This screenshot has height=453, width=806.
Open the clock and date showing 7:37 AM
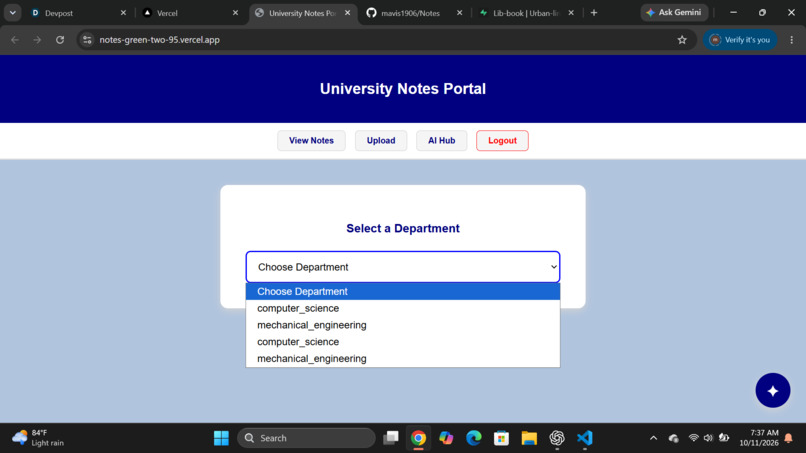point(759,438)
